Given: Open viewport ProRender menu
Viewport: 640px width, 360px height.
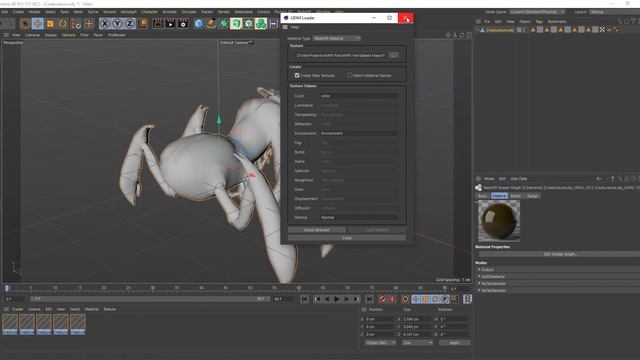Looking at the screenshot, I should click(x=117, y=35).
